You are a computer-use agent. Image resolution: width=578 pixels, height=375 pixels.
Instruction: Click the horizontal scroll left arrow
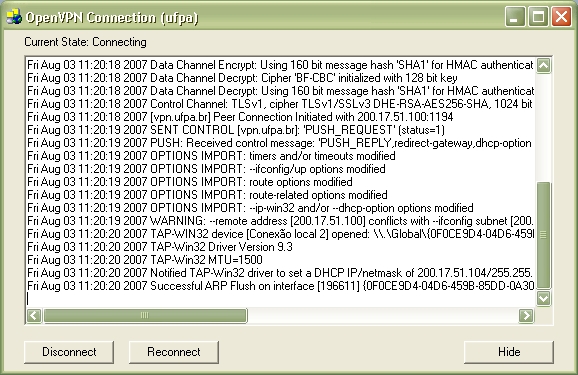click(34, 316)
